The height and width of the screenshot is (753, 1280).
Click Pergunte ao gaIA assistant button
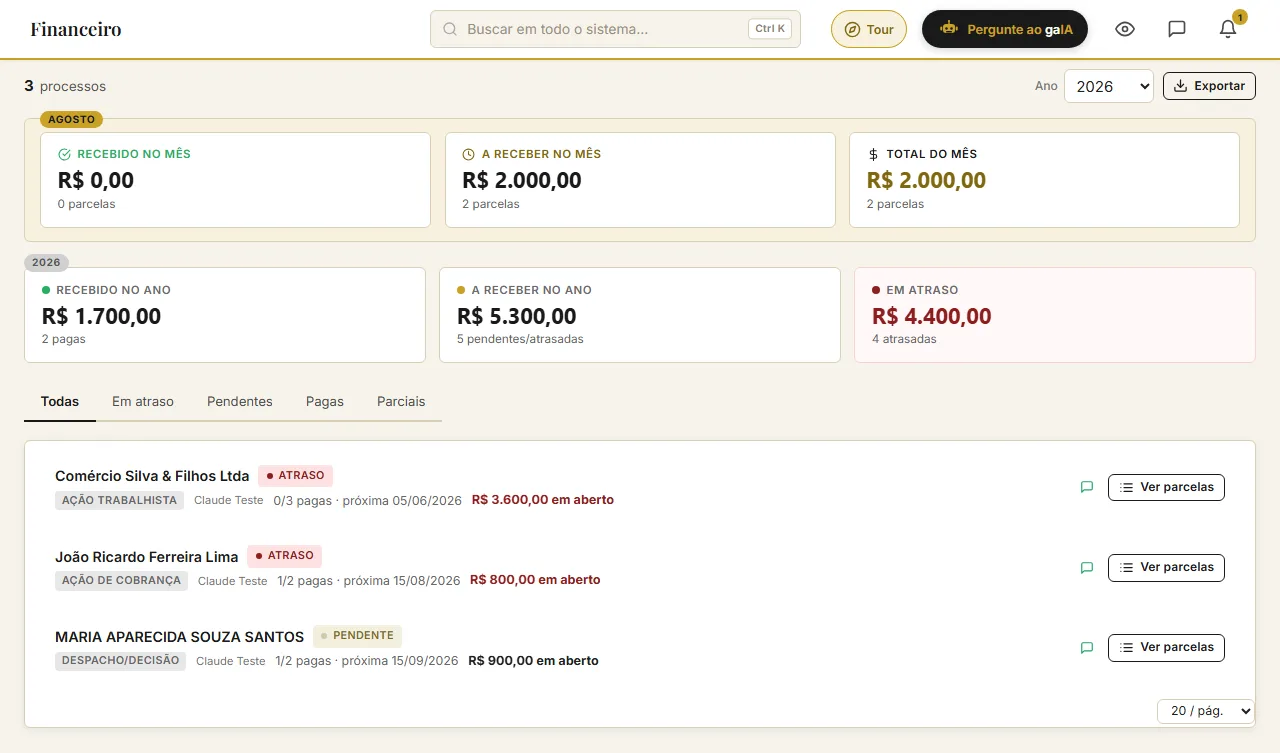click(1005, 29)
